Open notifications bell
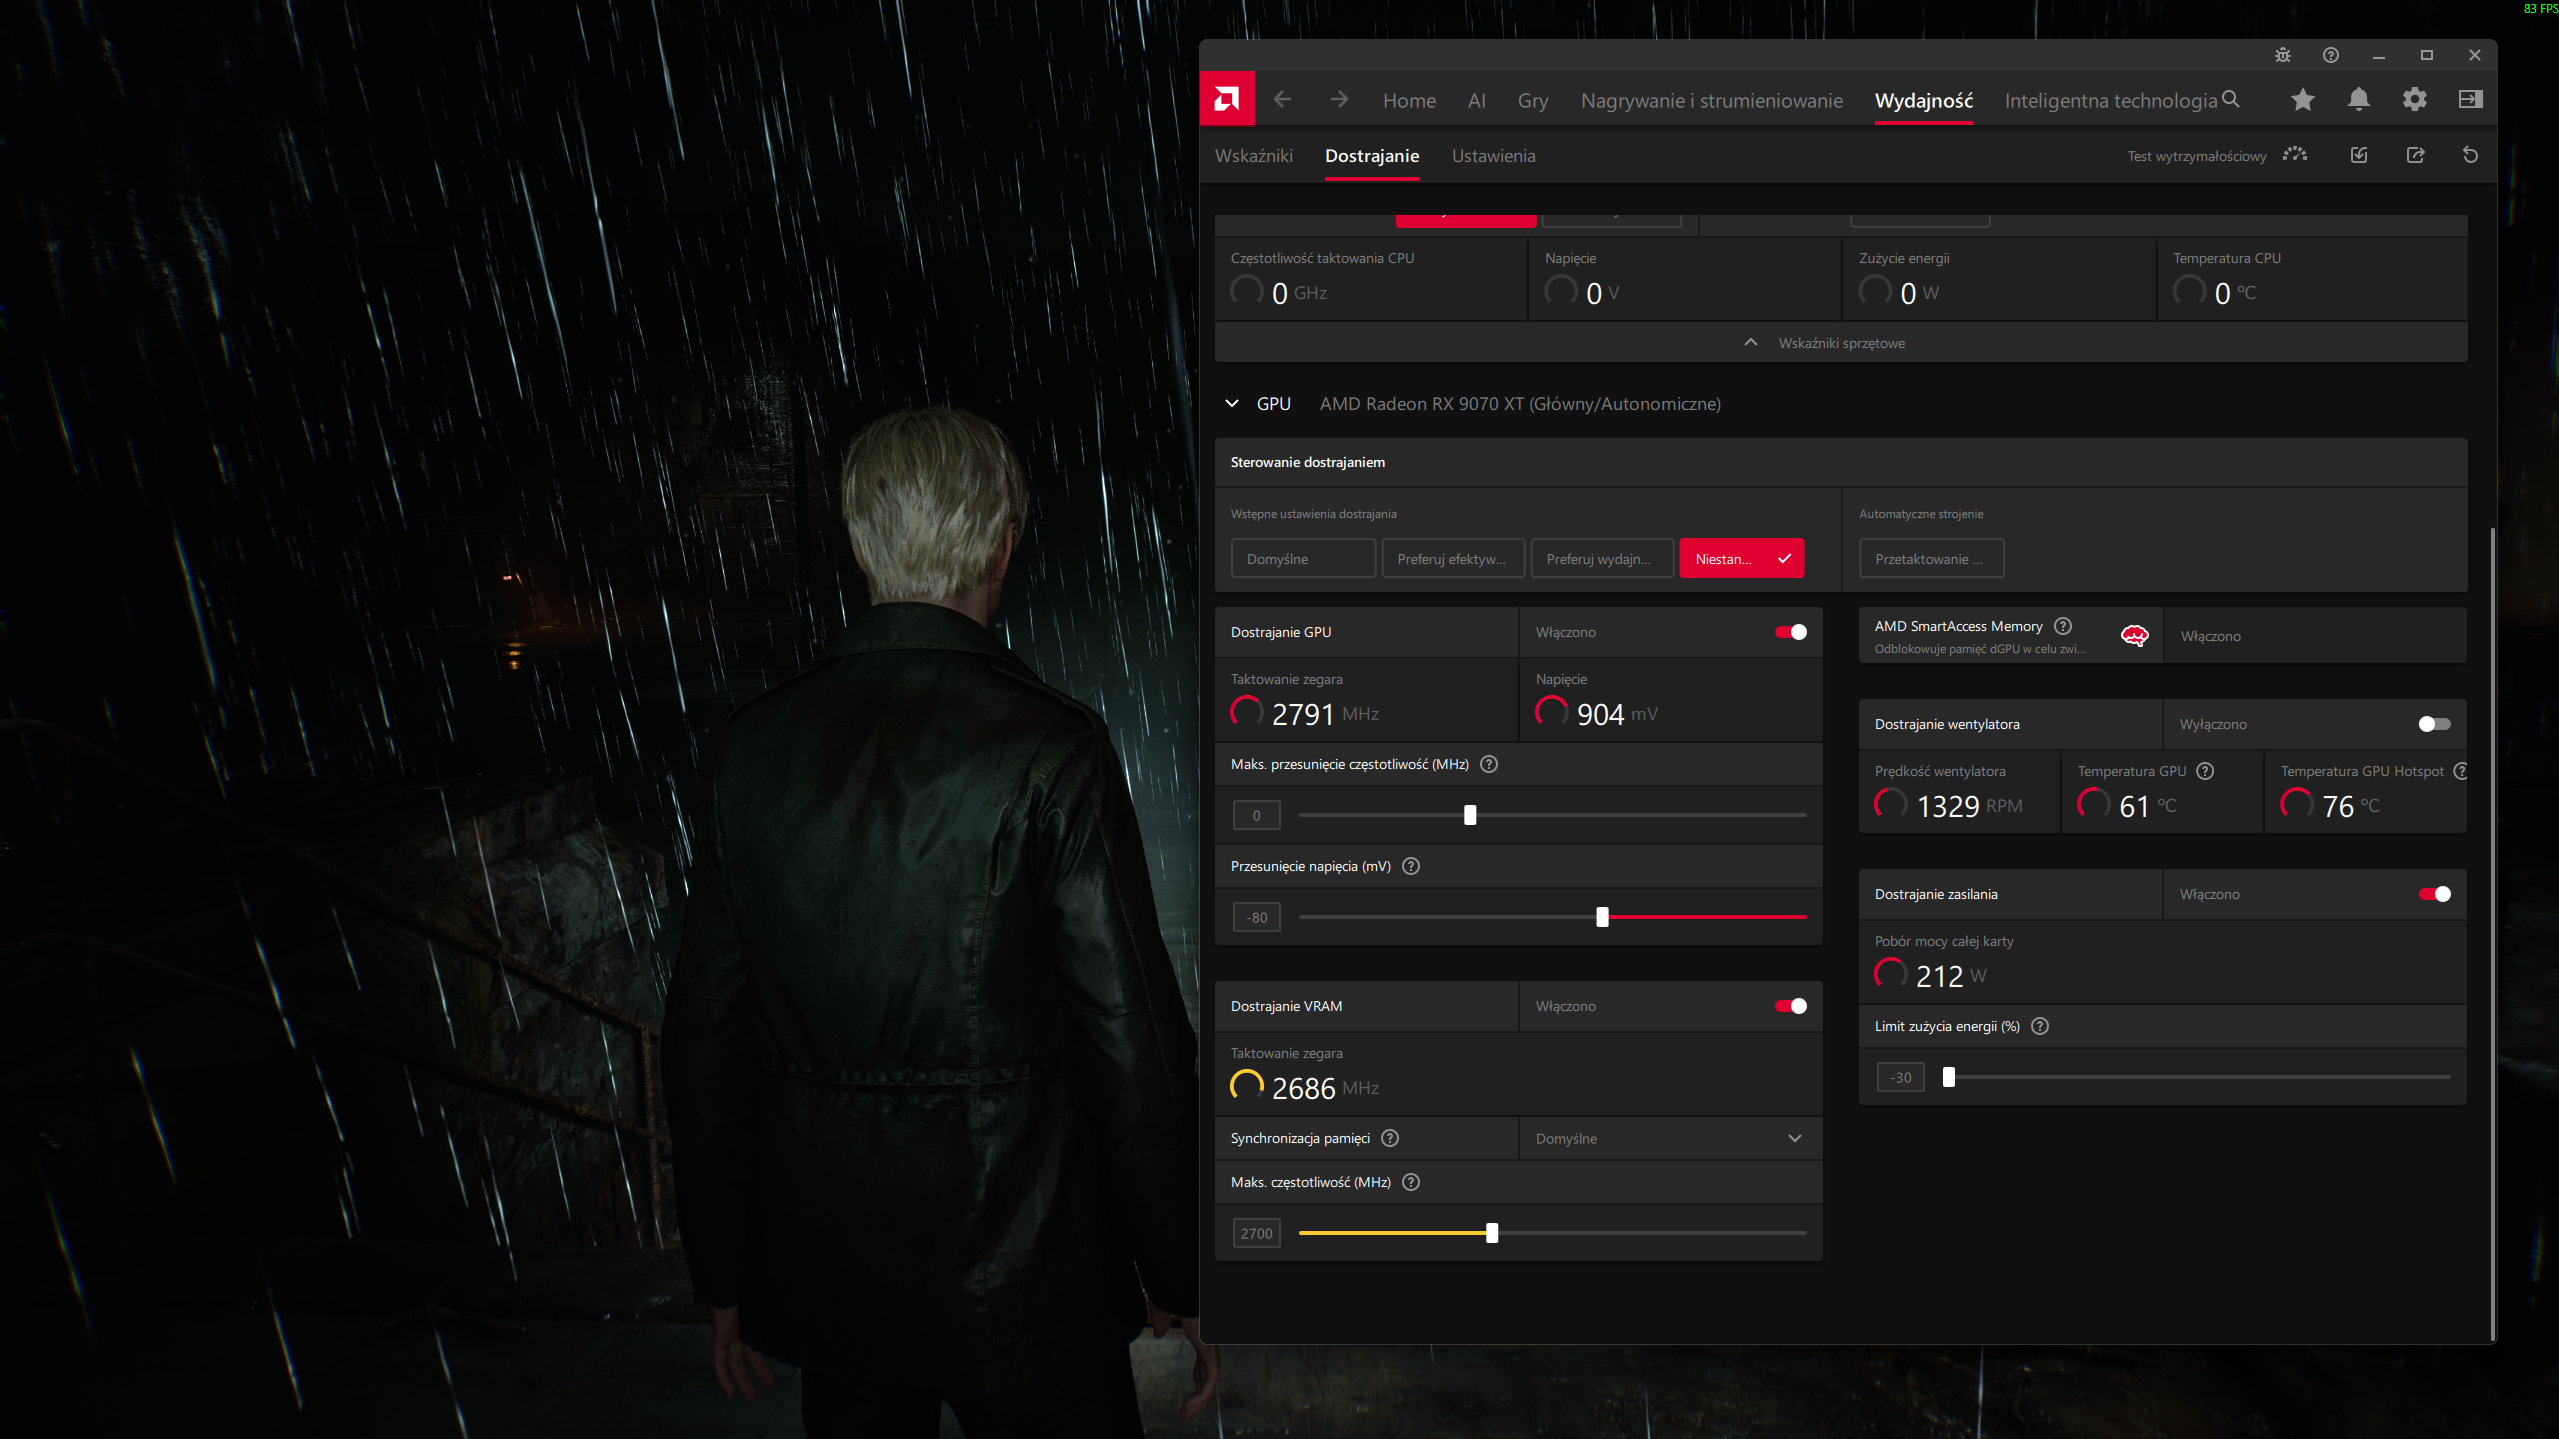This screenshot has width=2559, height=1439. [2359, 99]
